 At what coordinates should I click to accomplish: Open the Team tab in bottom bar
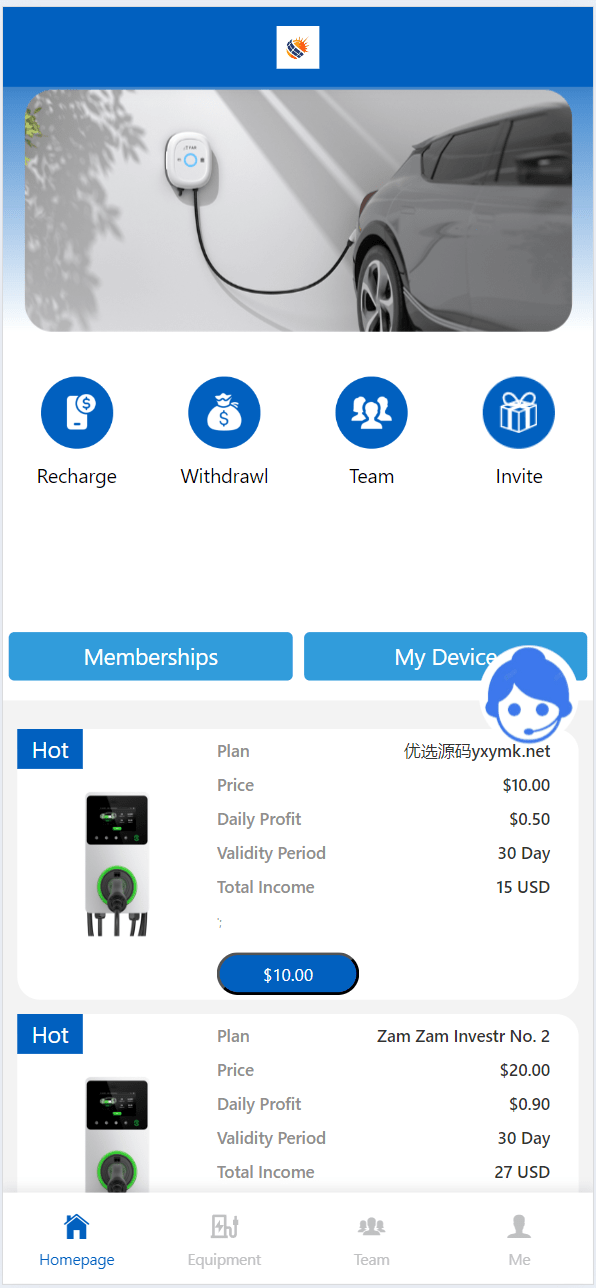[x=372, y=1239]
